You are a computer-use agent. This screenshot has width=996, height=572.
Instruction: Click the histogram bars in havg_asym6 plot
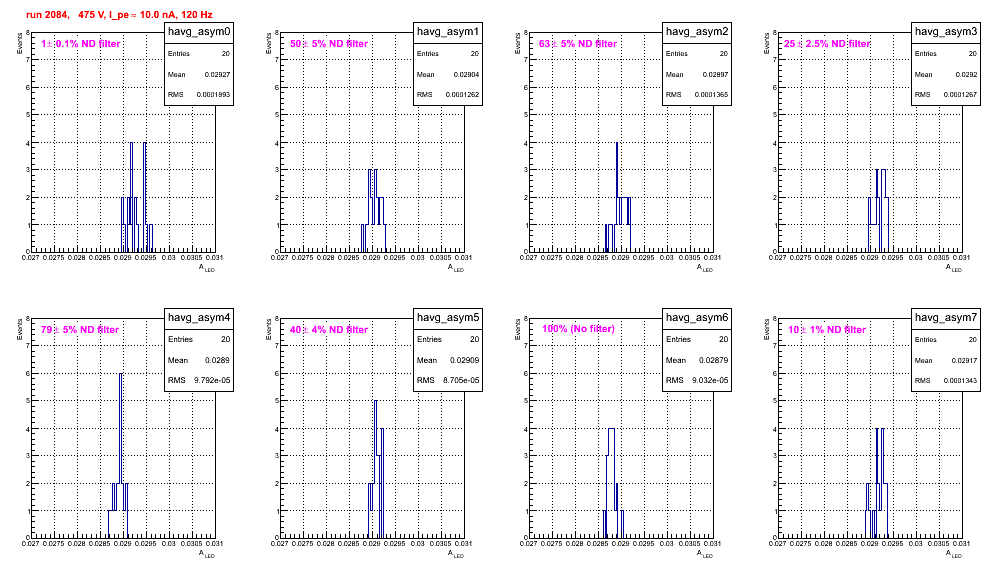click(x=613, y=483)
